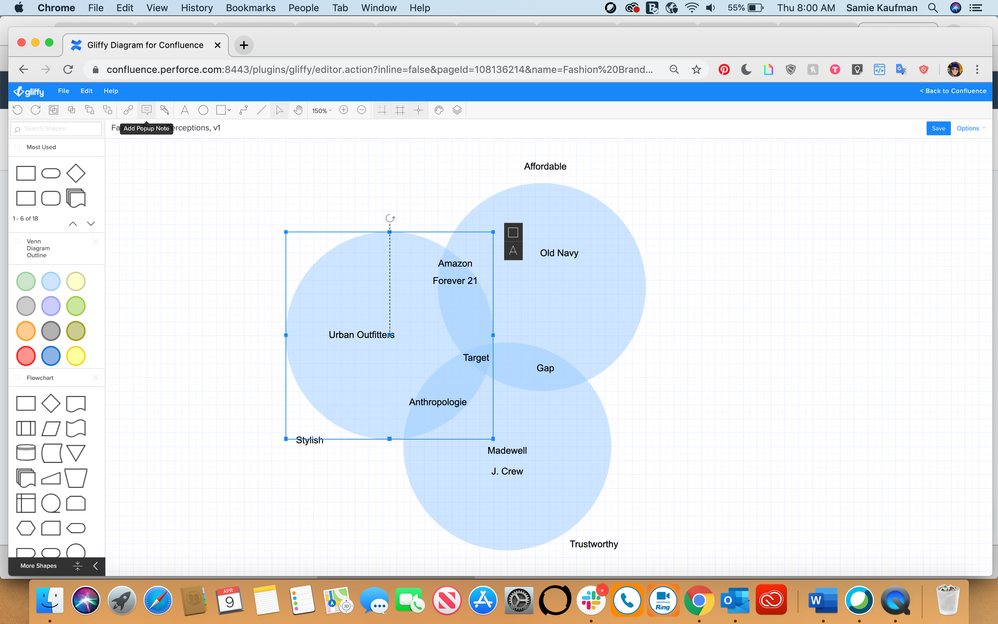Open Safari from the Dock
Viewport: 998px width, 624px height.
point(158,600)
